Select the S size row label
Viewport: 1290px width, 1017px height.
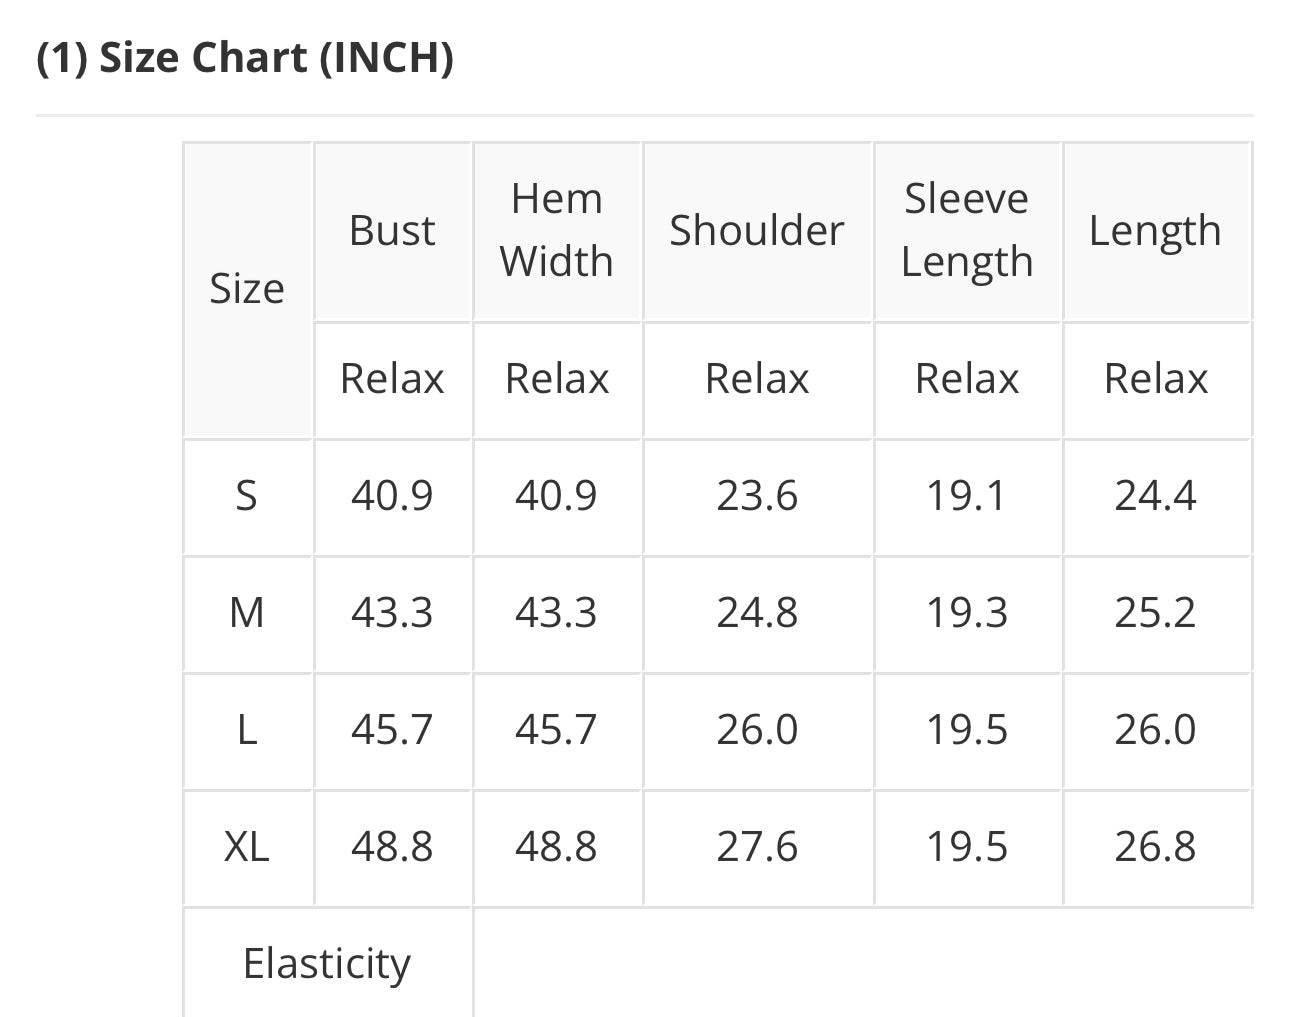246,496
